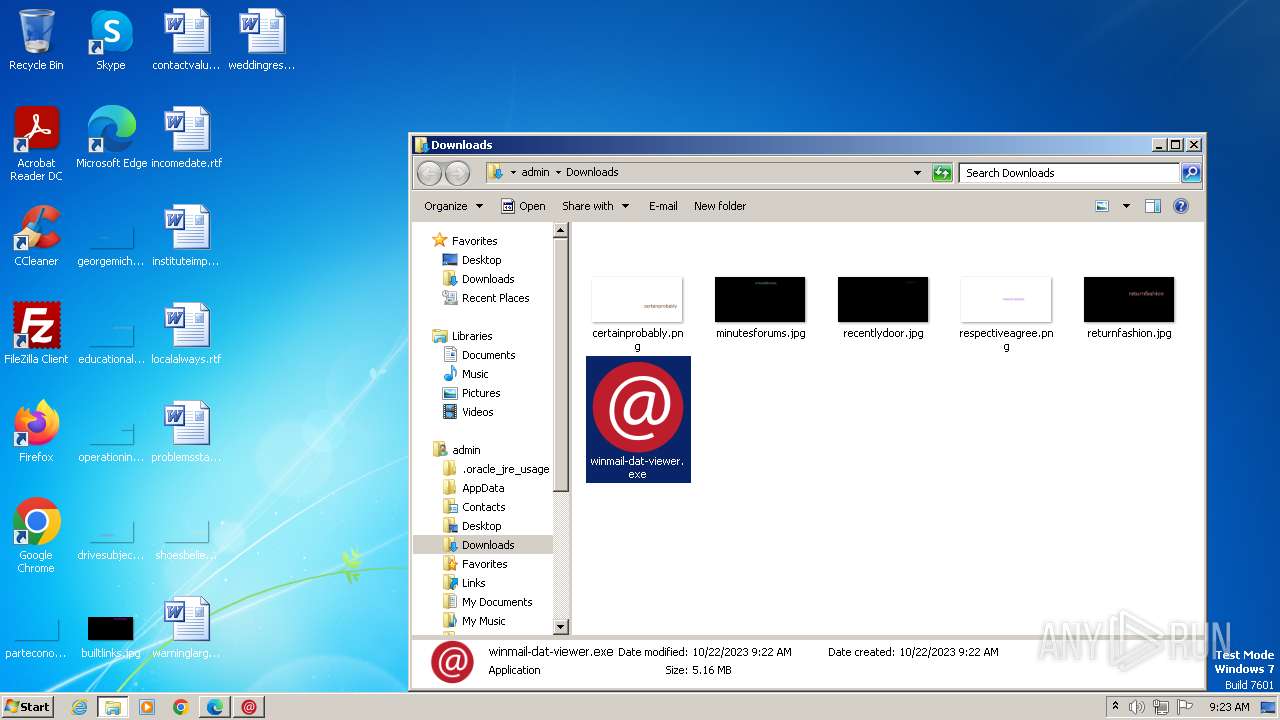Viewport: 1280px width, 720px height.
Task: Open the Pictures library
Action: pyautogui.click(x=481, y=393)
